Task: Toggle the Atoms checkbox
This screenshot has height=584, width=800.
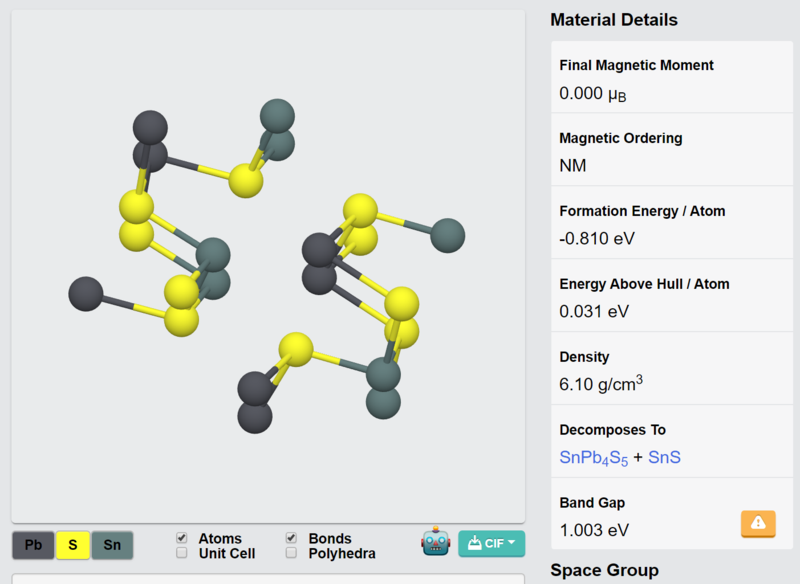Action: [182, 538]
